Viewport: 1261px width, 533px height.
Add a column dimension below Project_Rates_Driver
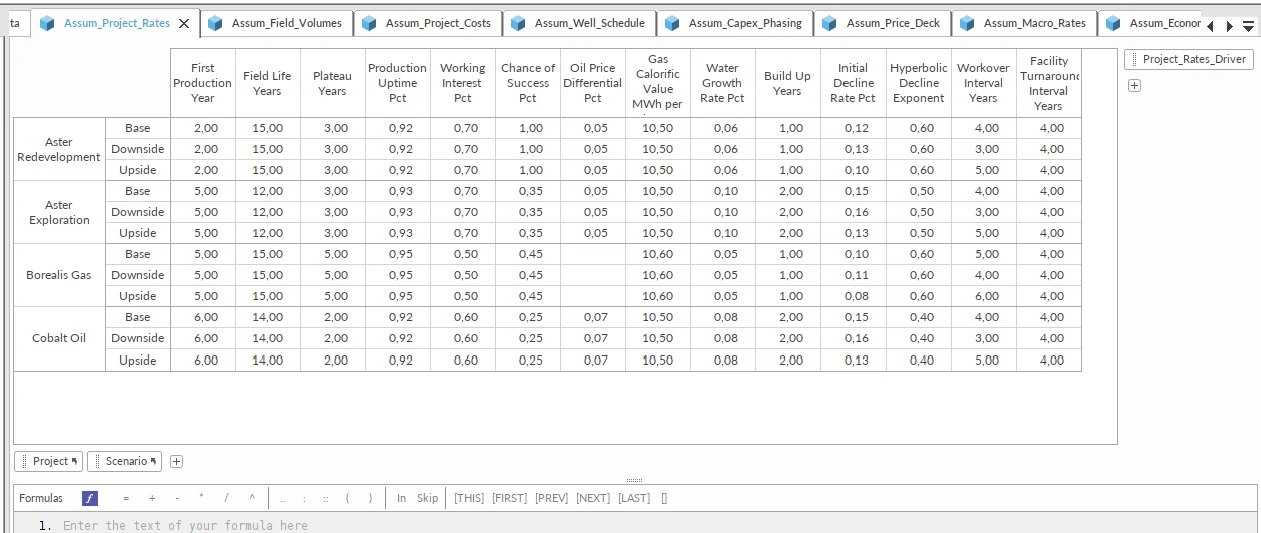tap(1134, 86)
